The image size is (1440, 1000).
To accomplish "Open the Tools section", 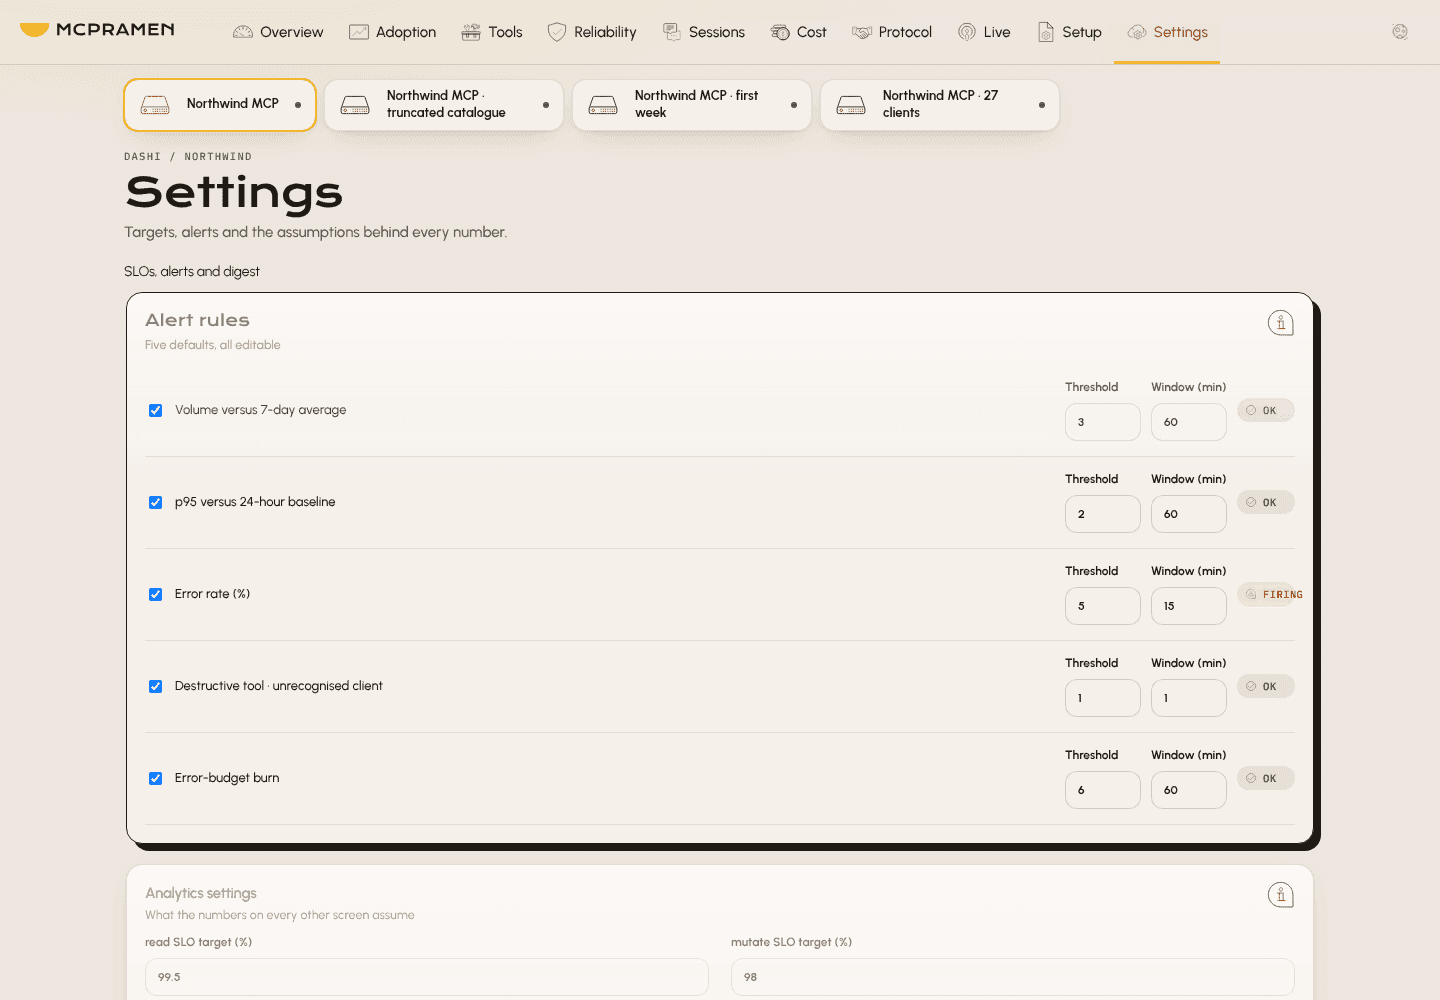I will pos(492,32).
